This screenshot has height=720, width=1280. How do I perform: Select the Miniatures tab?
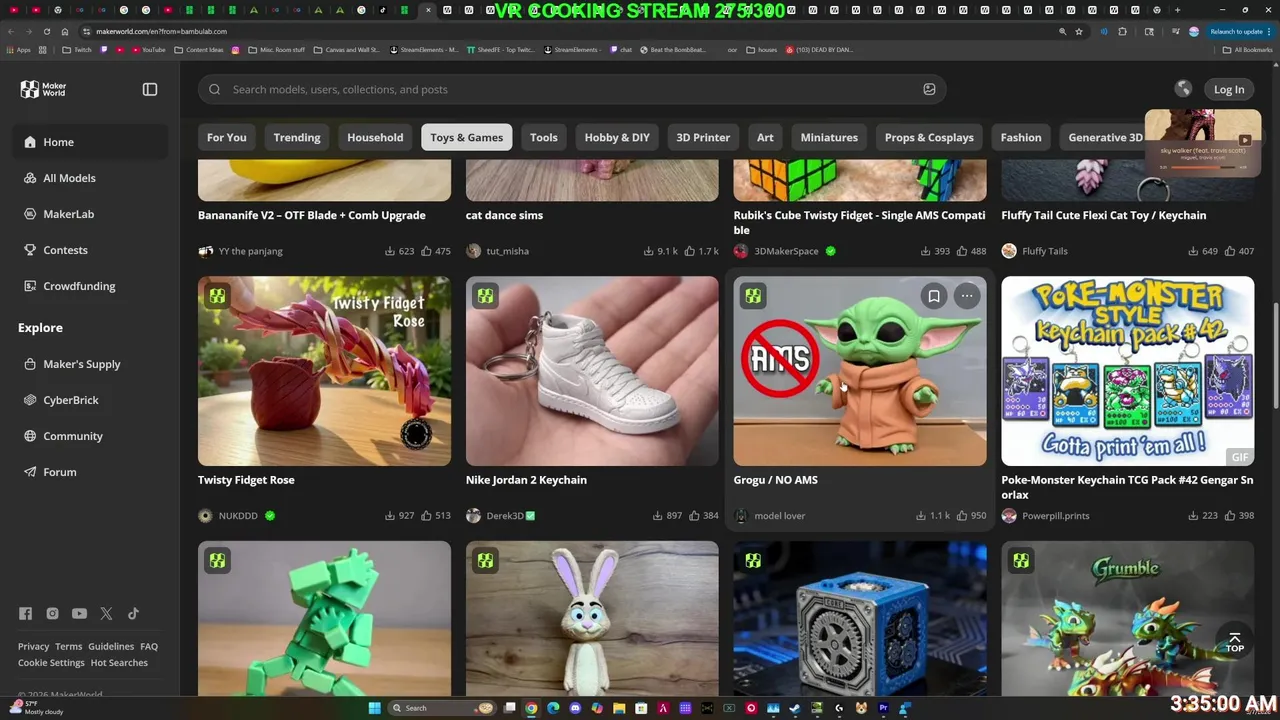pos(829,137)
